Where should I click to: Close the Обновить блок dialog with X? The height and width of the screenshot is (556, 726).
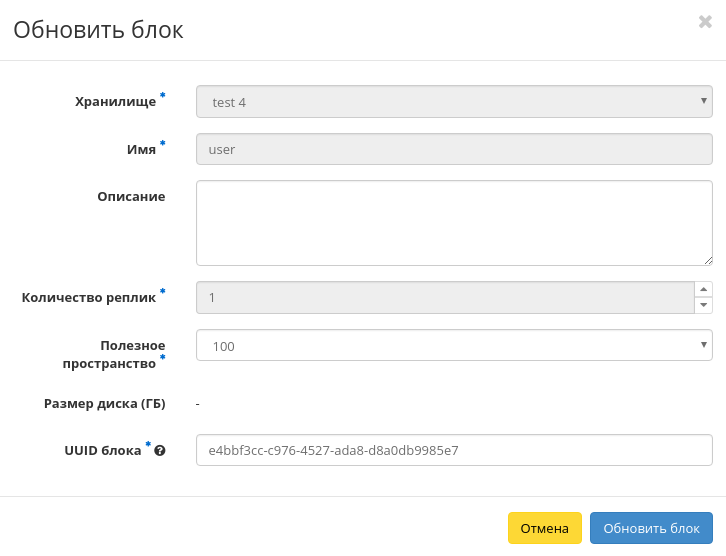pyautogui.click(x=705, y=22)
